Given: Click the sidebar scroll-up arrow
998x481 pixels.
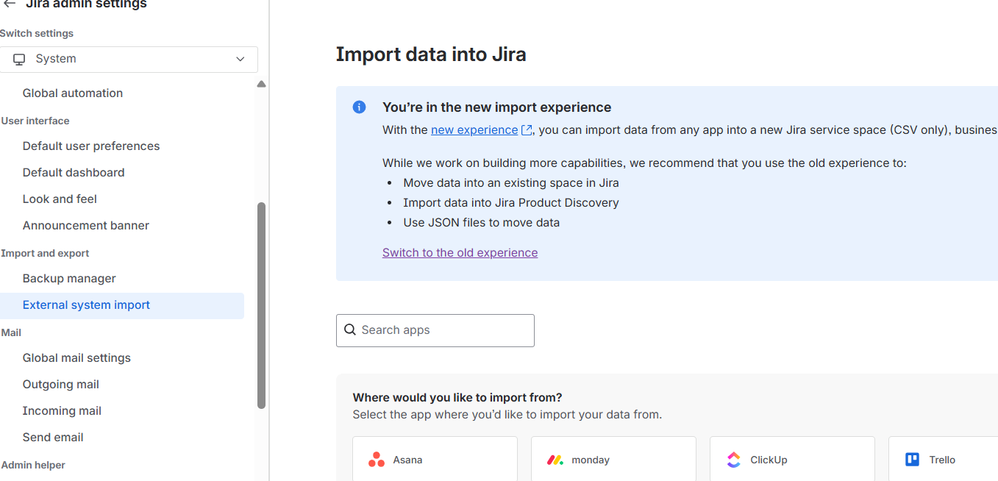Looking at the screenshot, I should tap(261, 85).
